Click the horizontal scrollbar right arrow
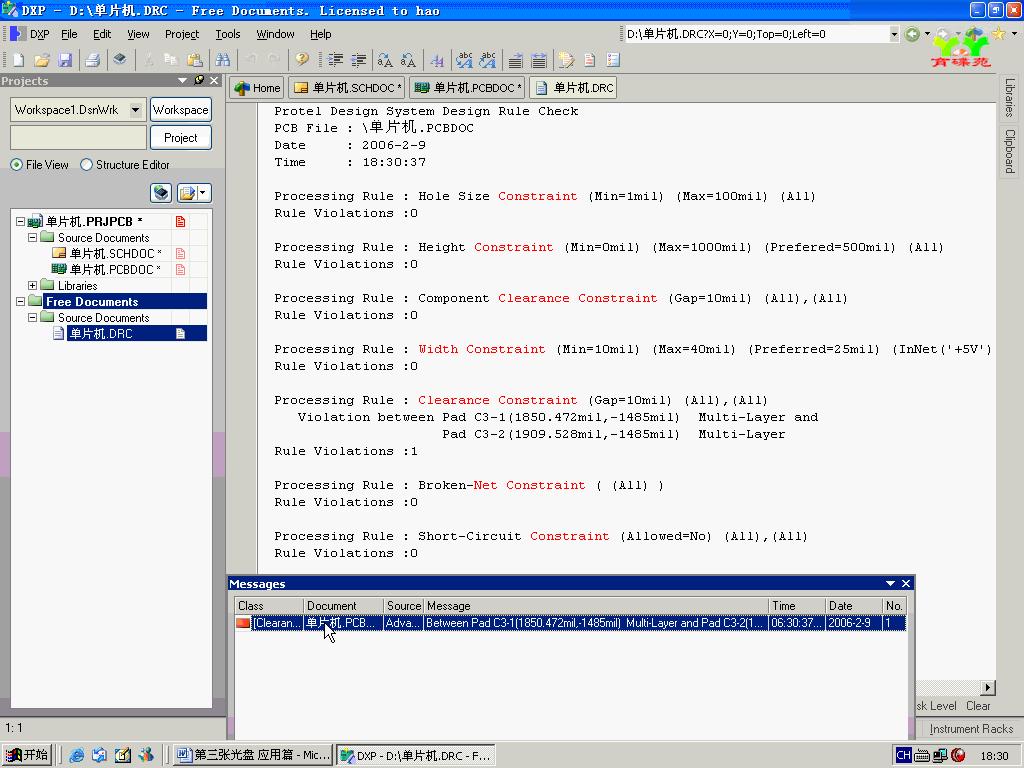Screen dimensions: 1024x768 [987, 688]
